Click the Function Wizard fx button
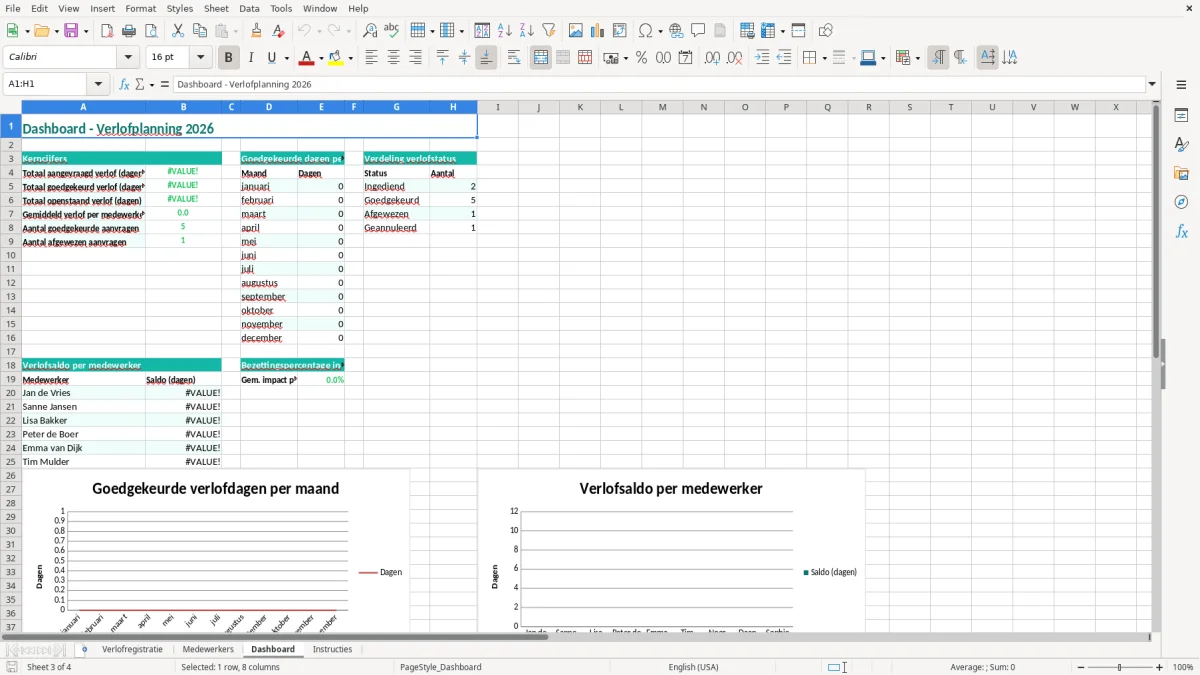 click(124, 85)
